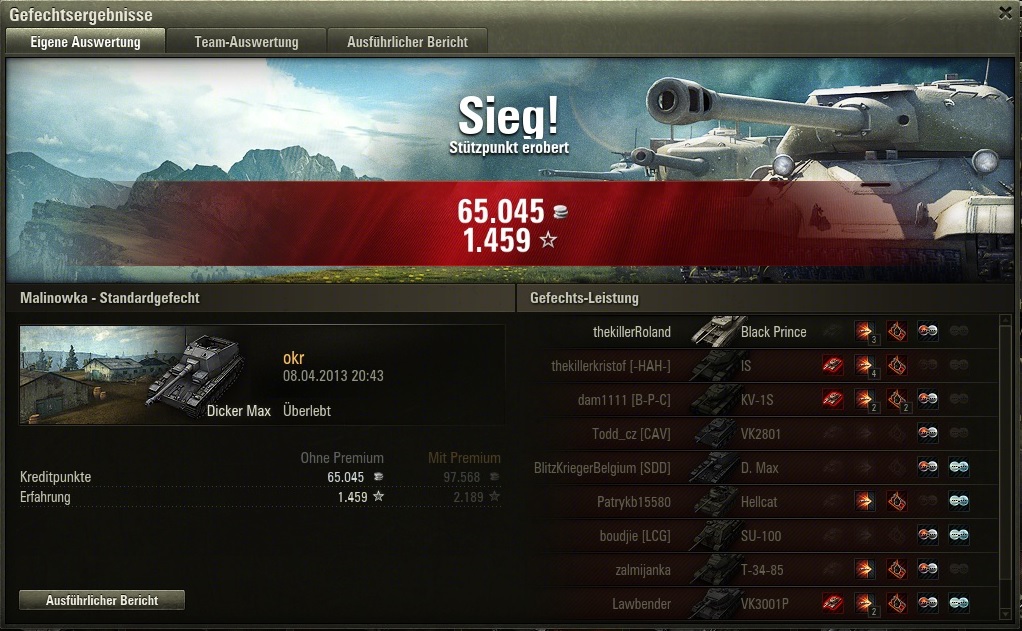Click the assist icon in the Hellcat row
The image size is (1022, 631).
(x=959, y=501)
